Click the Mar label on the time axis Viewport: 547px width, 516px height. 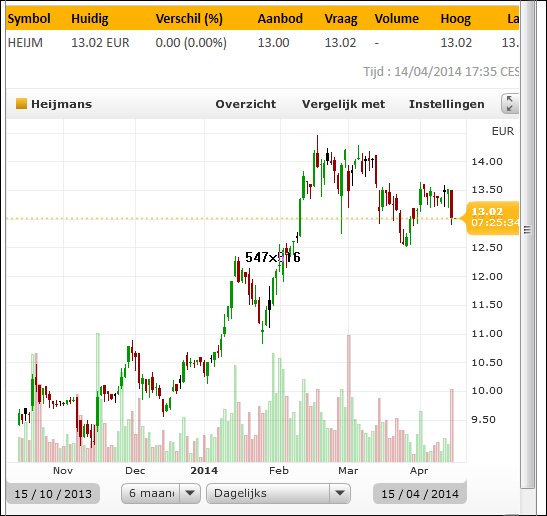[x=348, y=470]
